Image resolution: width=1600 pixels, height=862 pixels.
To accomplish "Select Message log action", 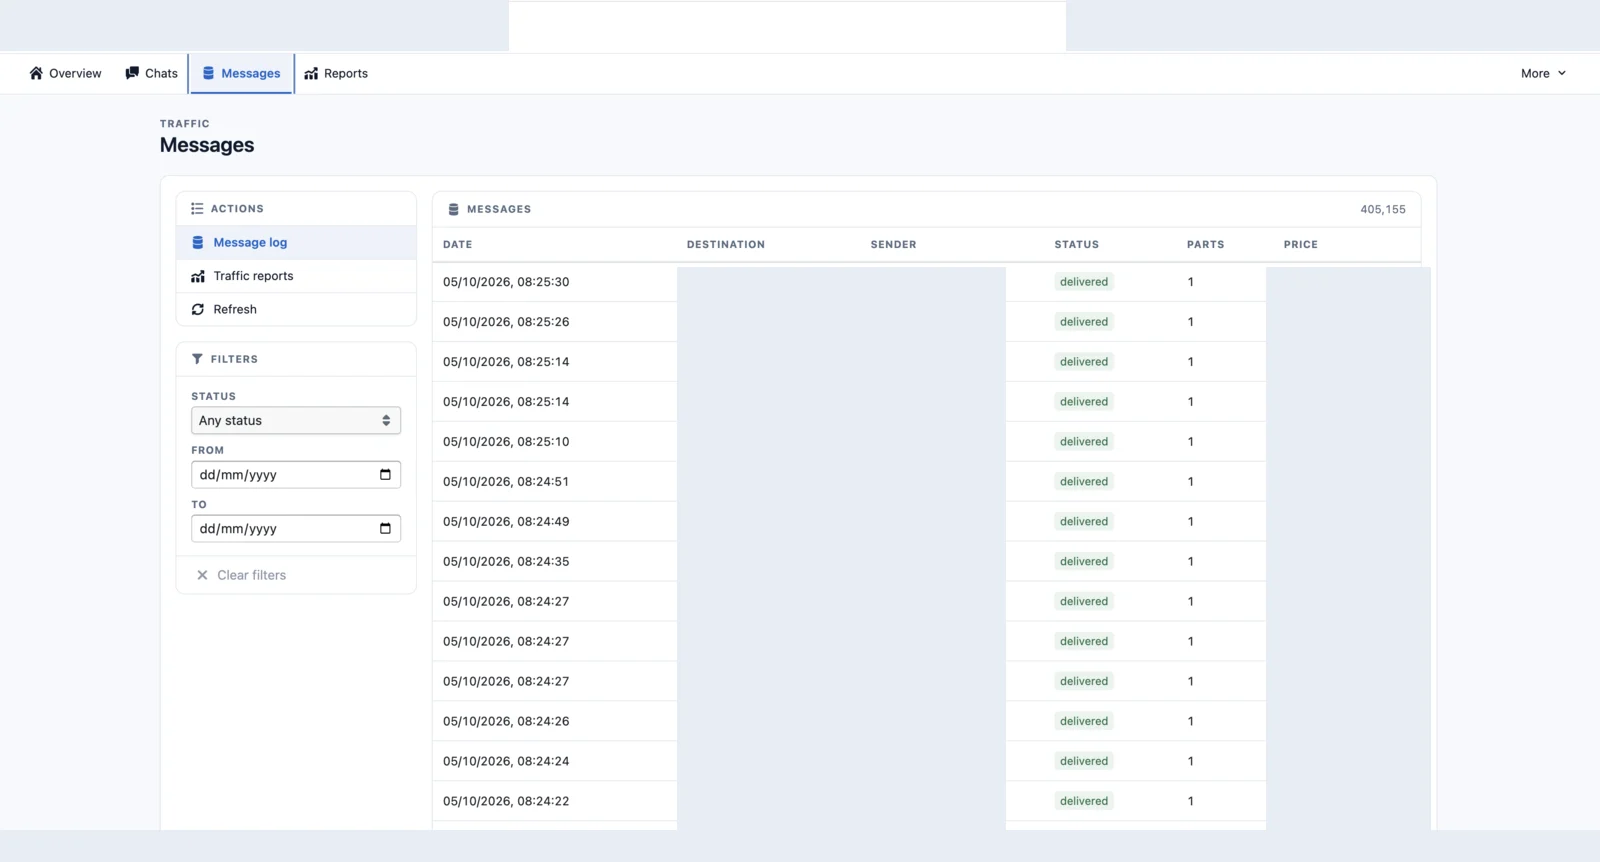I will (x=296, y=242).
